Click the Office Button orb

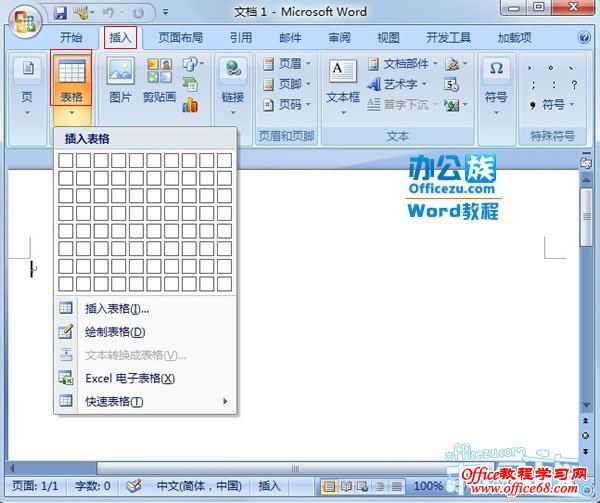24,21
